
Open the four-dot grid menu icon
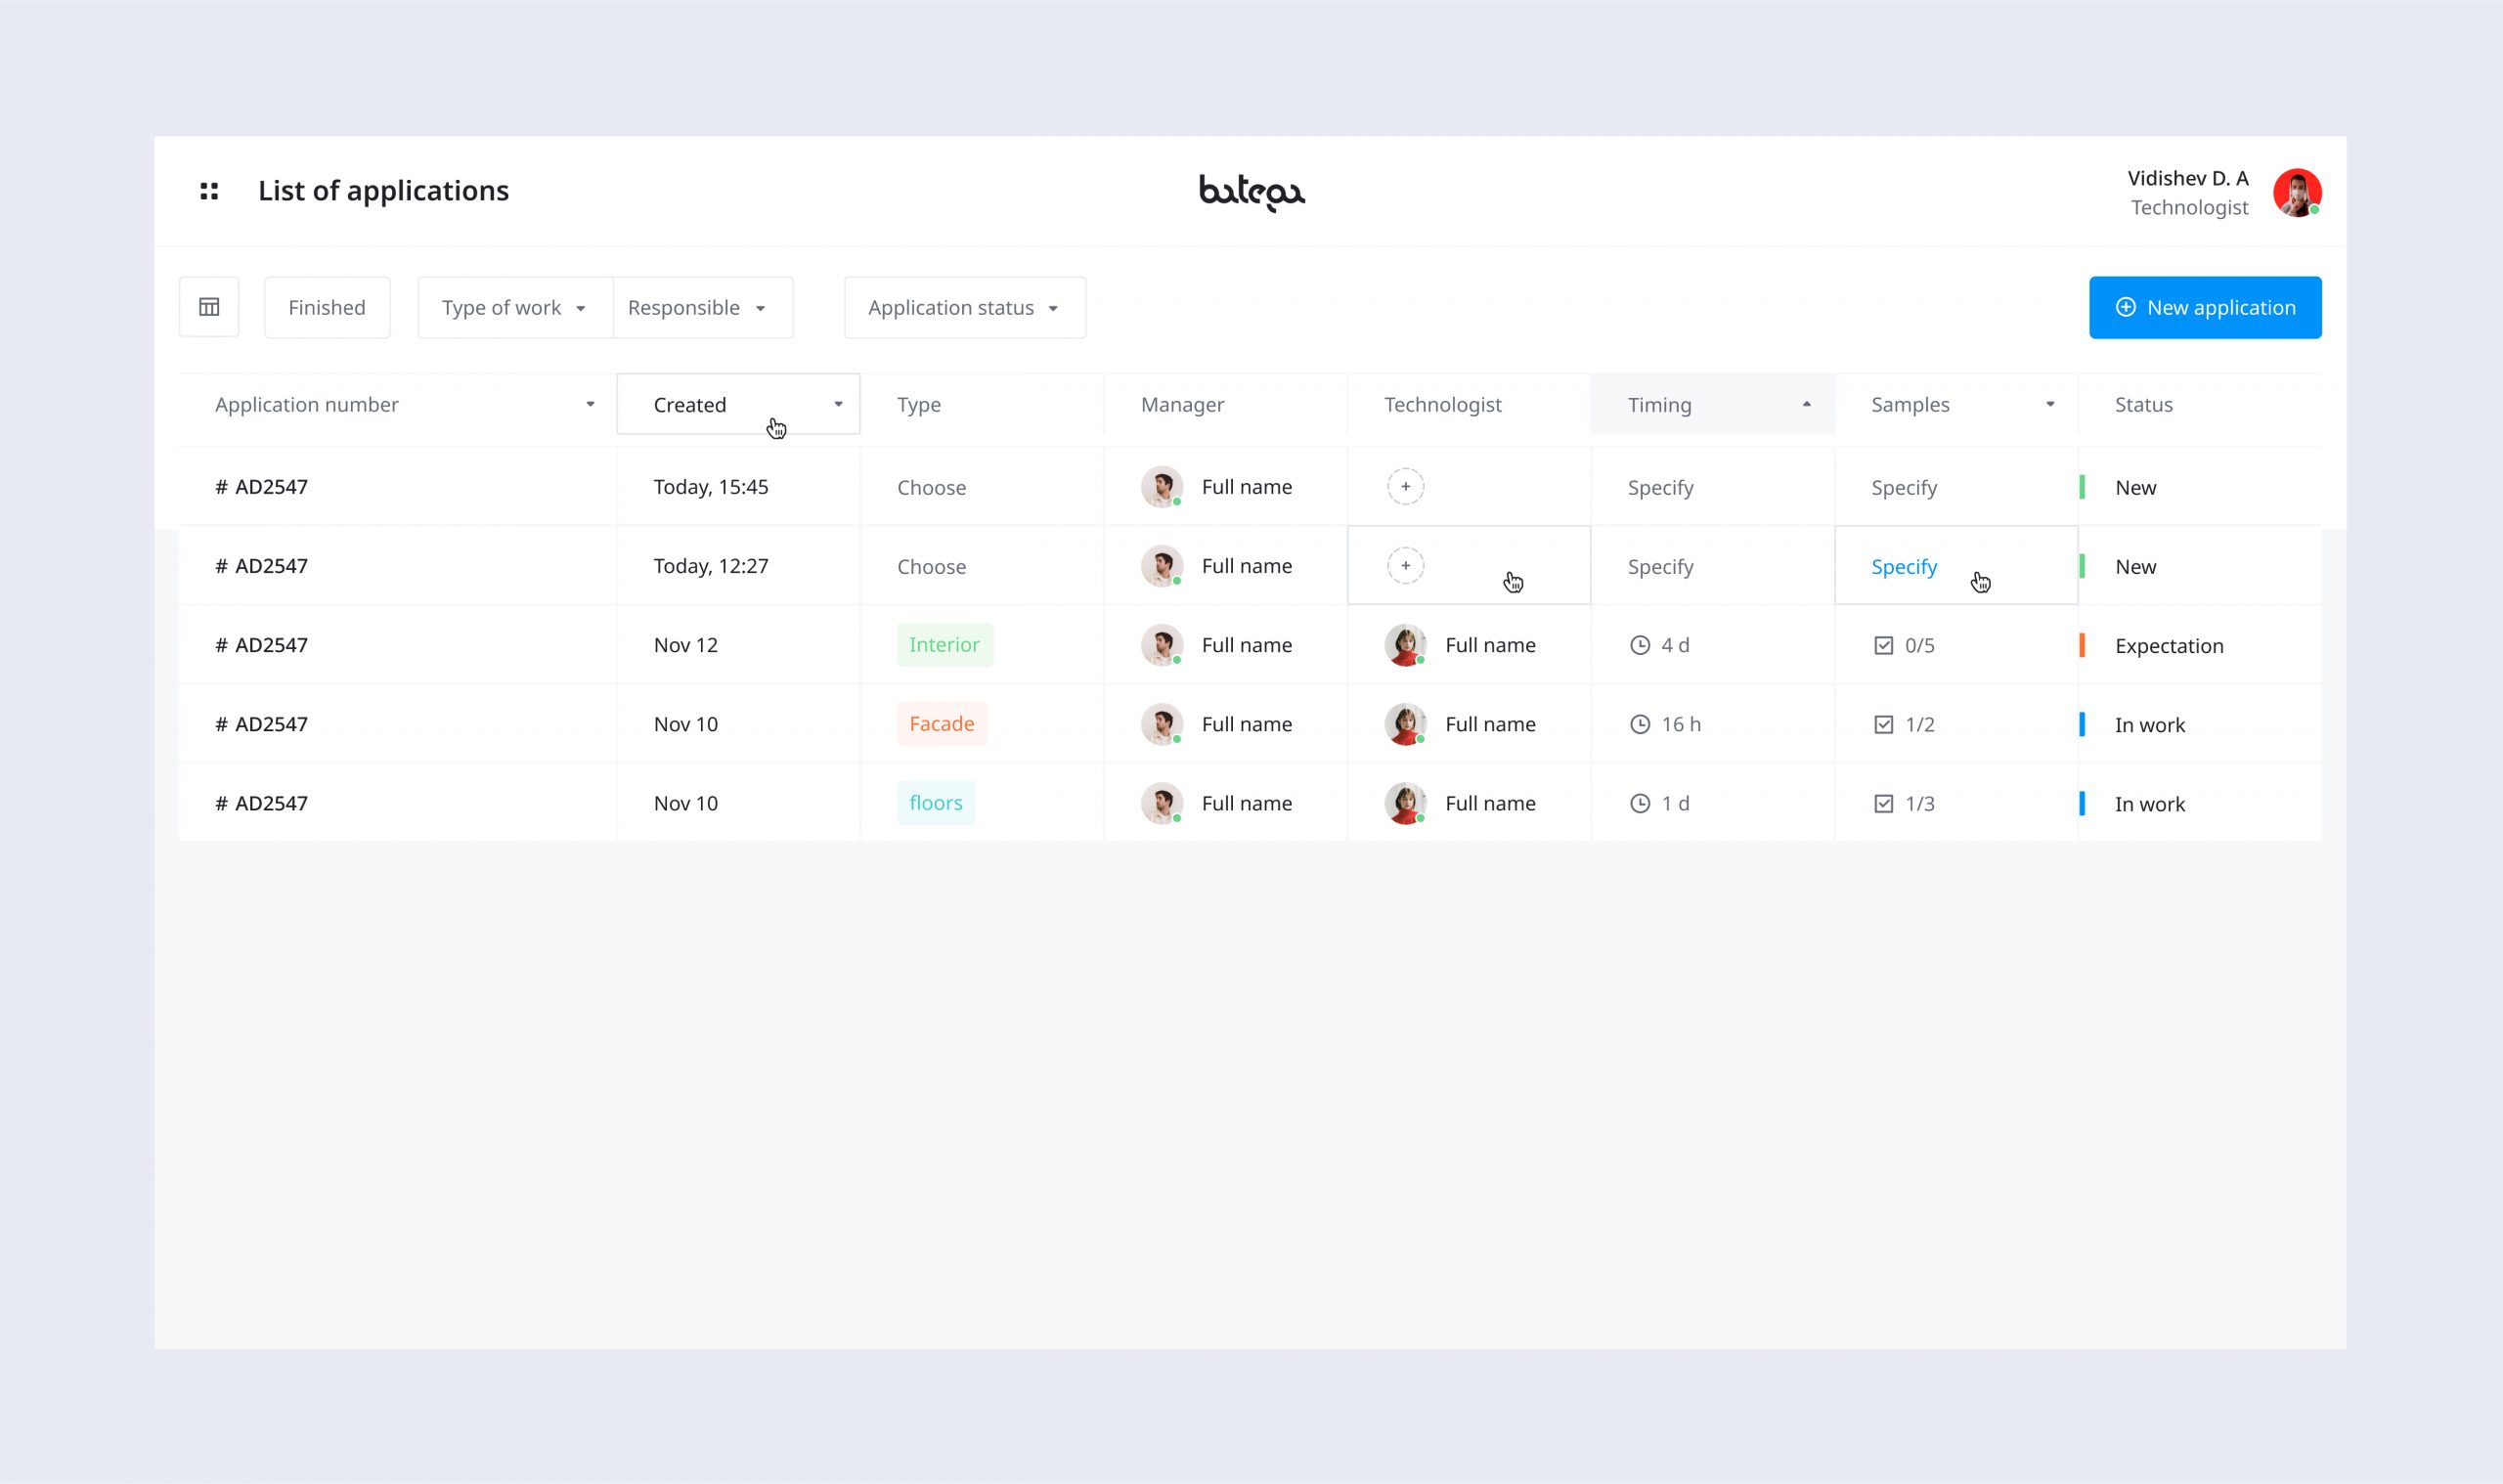(x=209, y=191)
